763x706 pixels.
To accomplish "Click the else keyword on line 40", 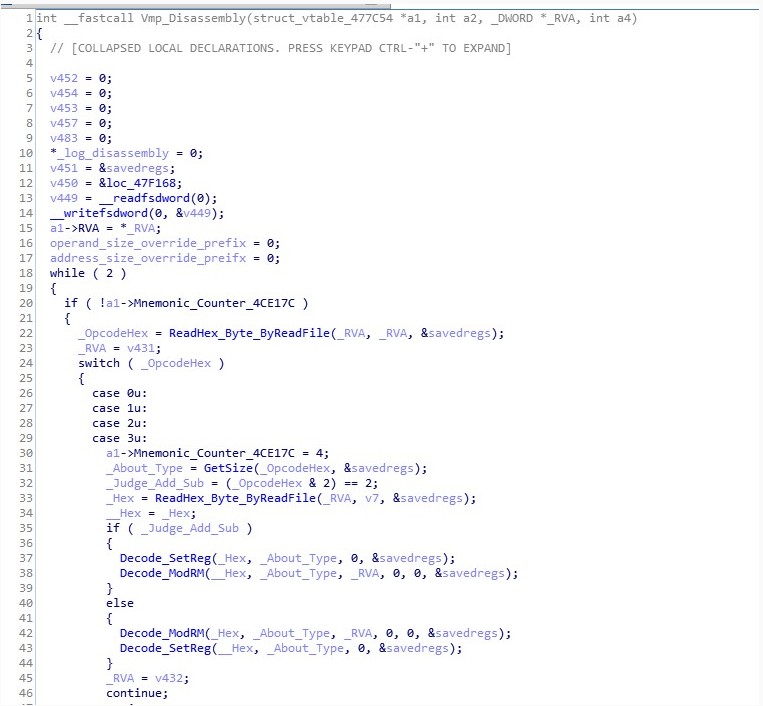I will pos(120,603).
